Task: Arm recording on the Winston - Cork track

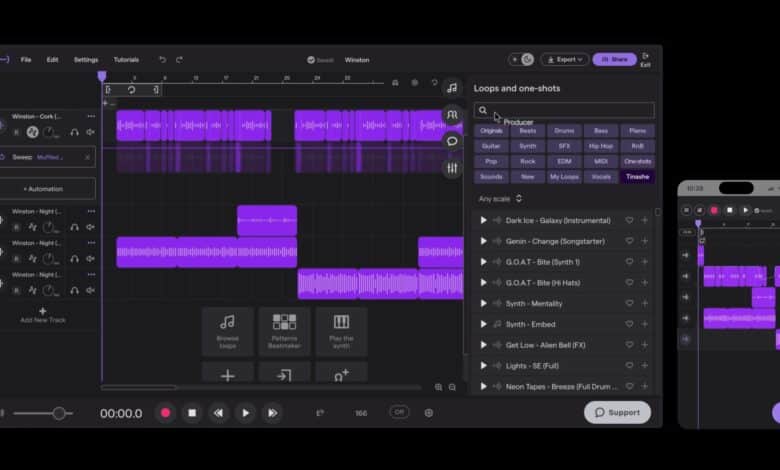Action: coord(16,132)
